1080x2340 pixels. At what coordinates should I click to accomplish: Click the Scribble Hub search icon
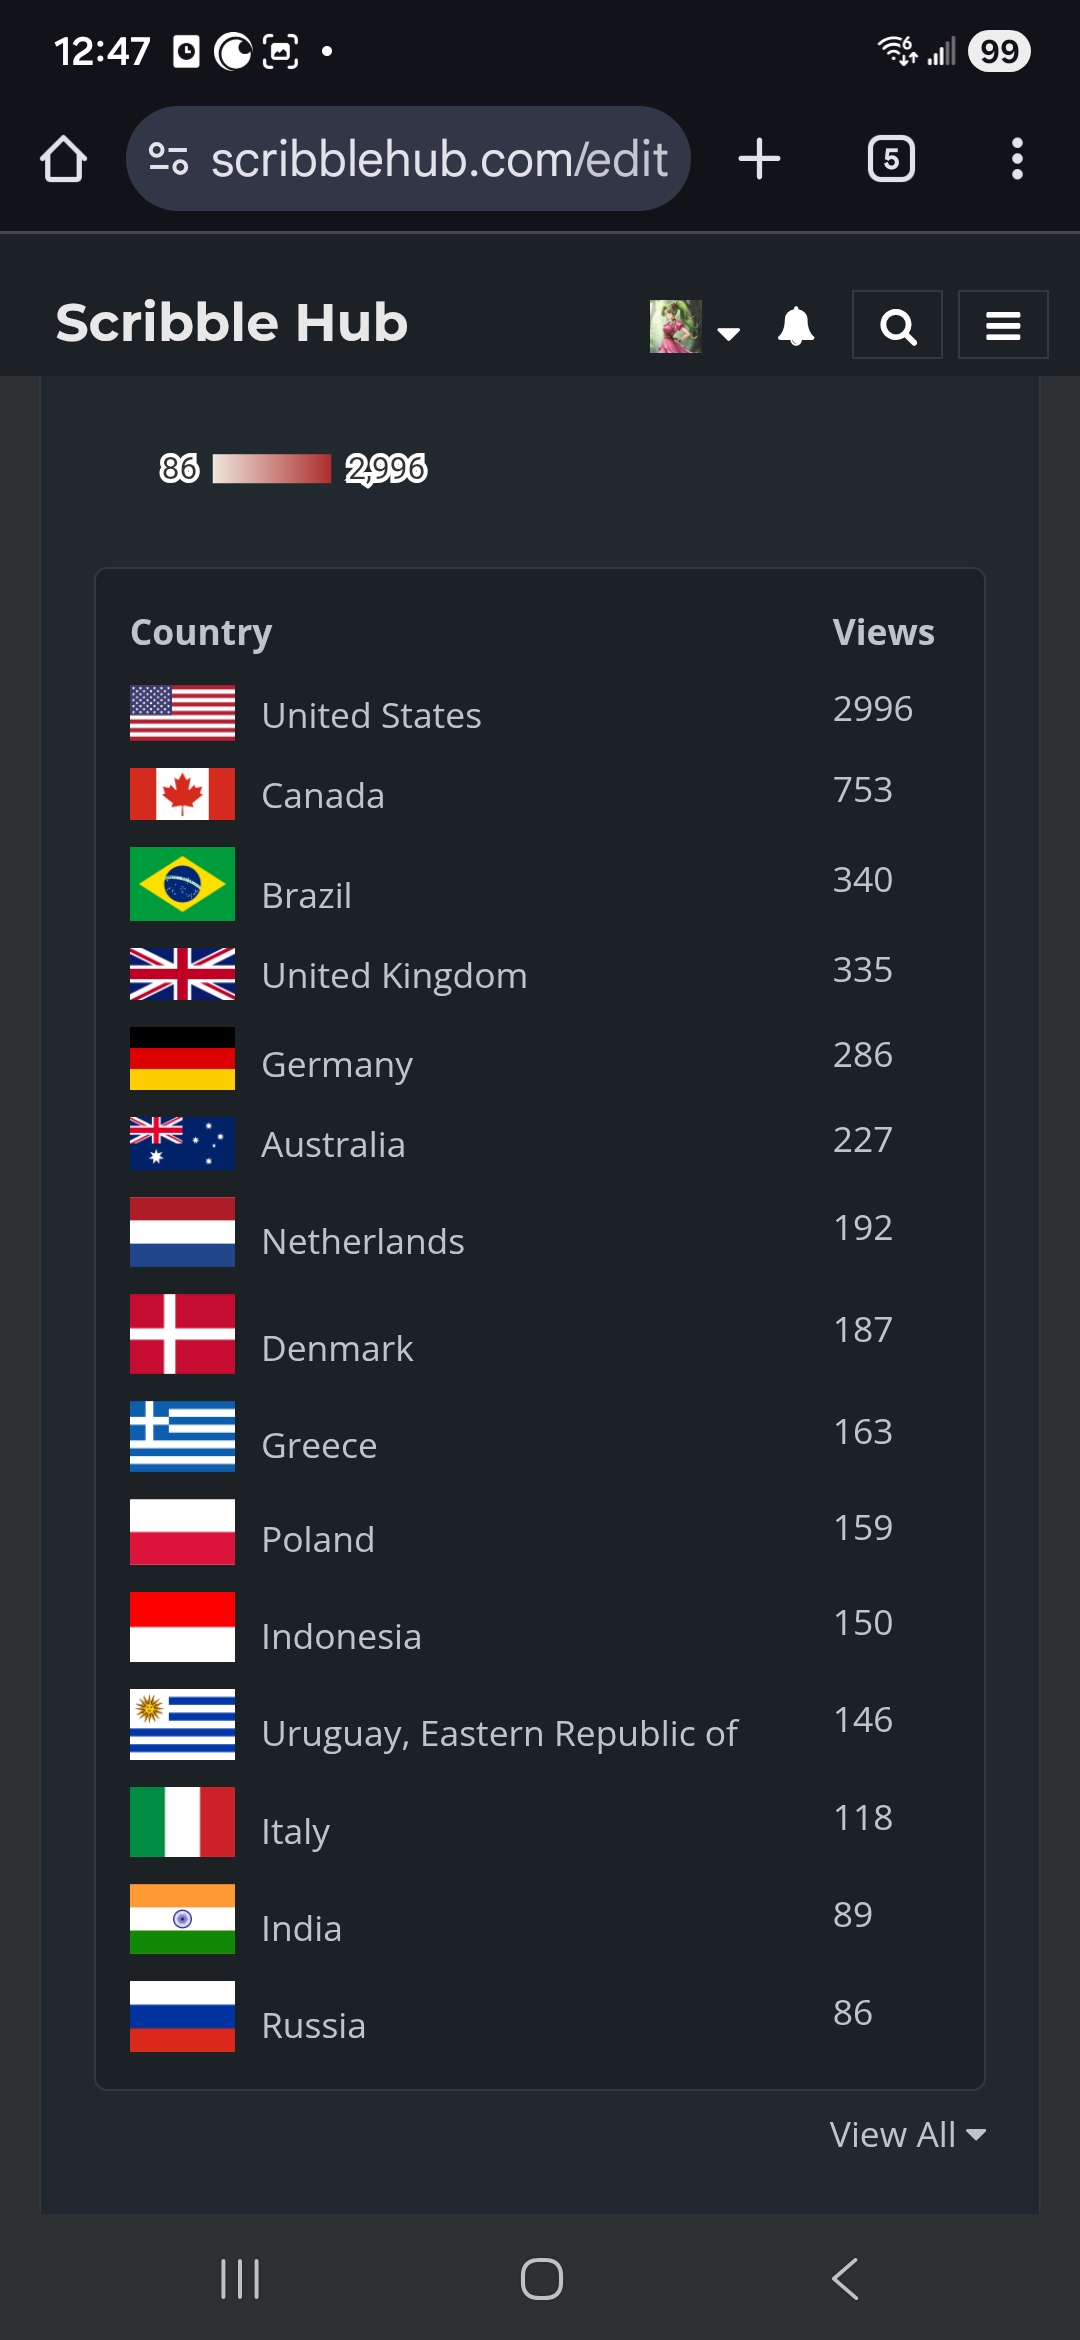click(896, 325)
